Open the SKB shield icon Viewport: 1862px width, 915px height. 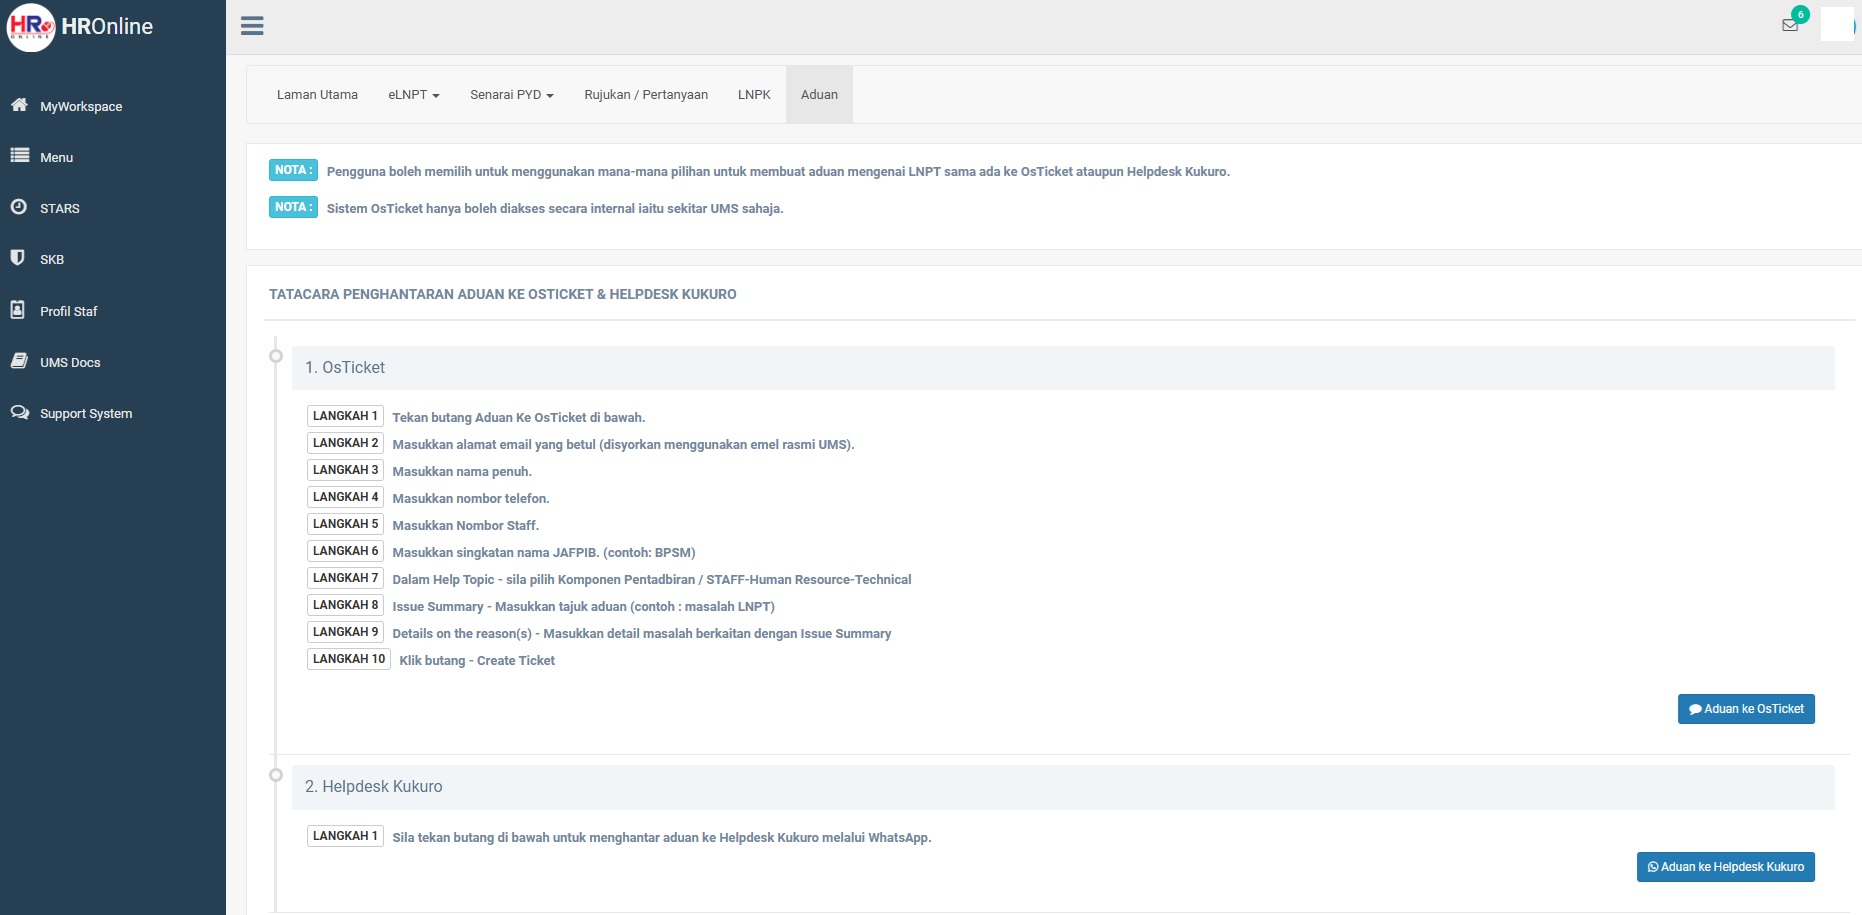coord(18,258)
